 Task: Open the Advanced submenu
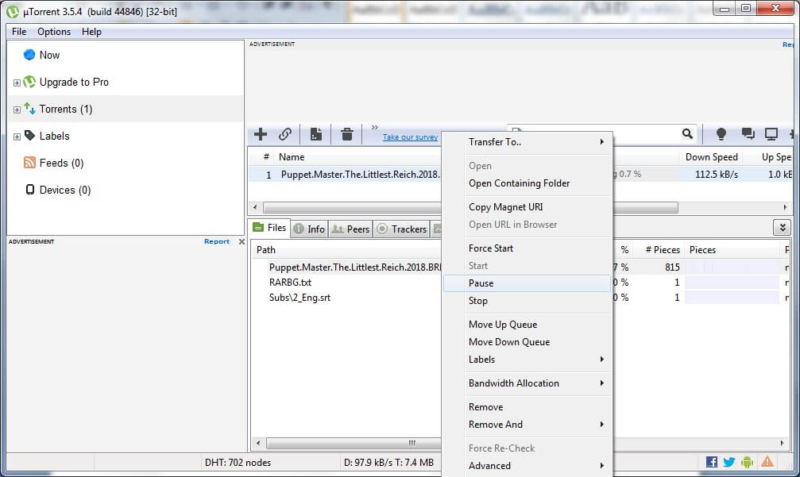(527, 466)
